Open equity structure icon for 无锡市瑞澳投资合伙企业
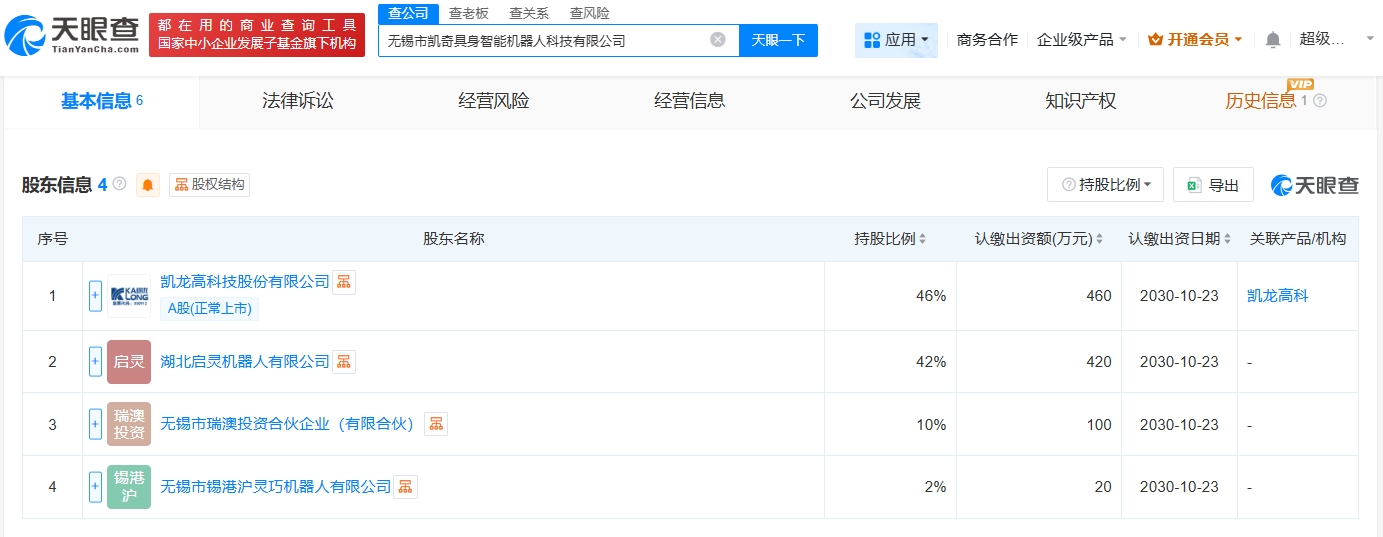Screen dimensions: 1383x537 435,424
